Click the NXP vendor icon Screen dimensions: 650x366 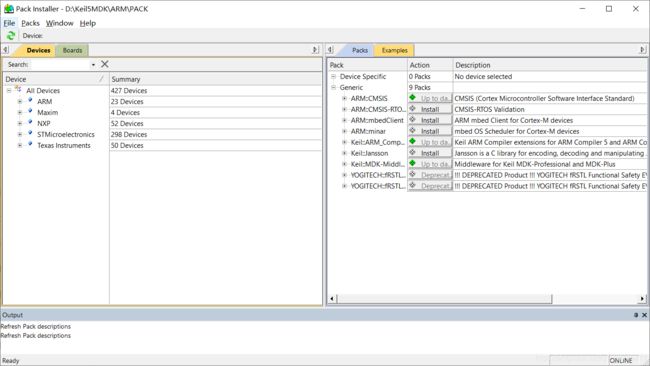pos(30,122)
